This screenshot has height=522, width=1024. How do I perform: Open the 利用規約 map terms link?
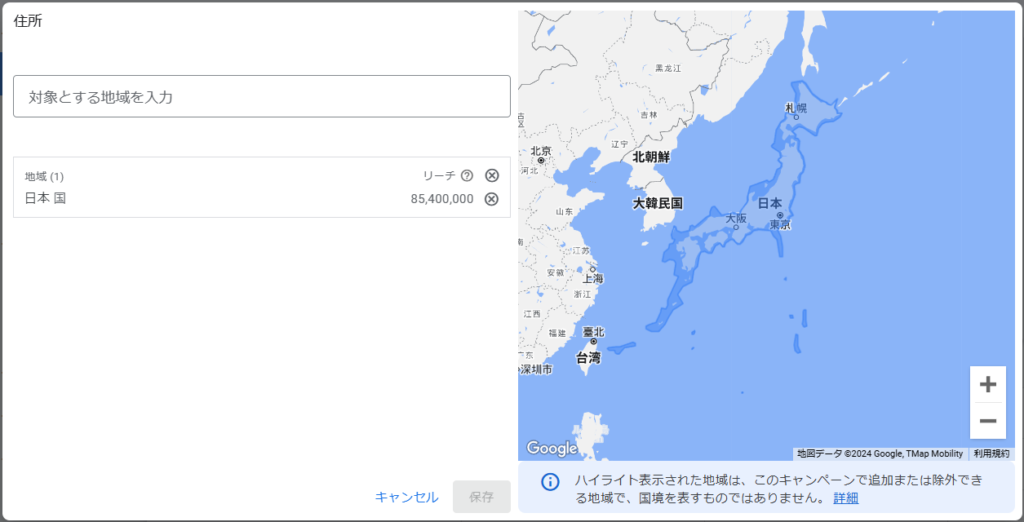(990, 453)
